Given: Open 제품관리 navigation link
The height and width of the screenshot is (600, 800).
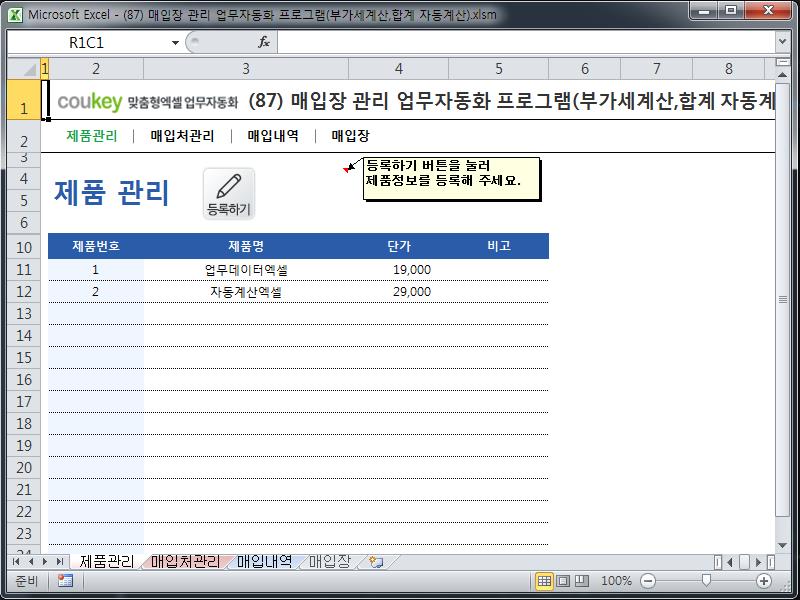Looking at the screenshot, I should pos(92,136).
